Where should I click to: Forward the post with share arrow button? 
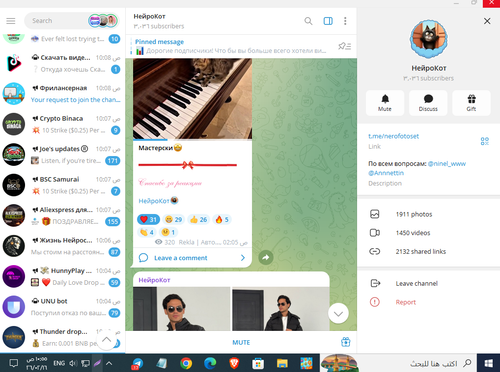click(266, 257)
